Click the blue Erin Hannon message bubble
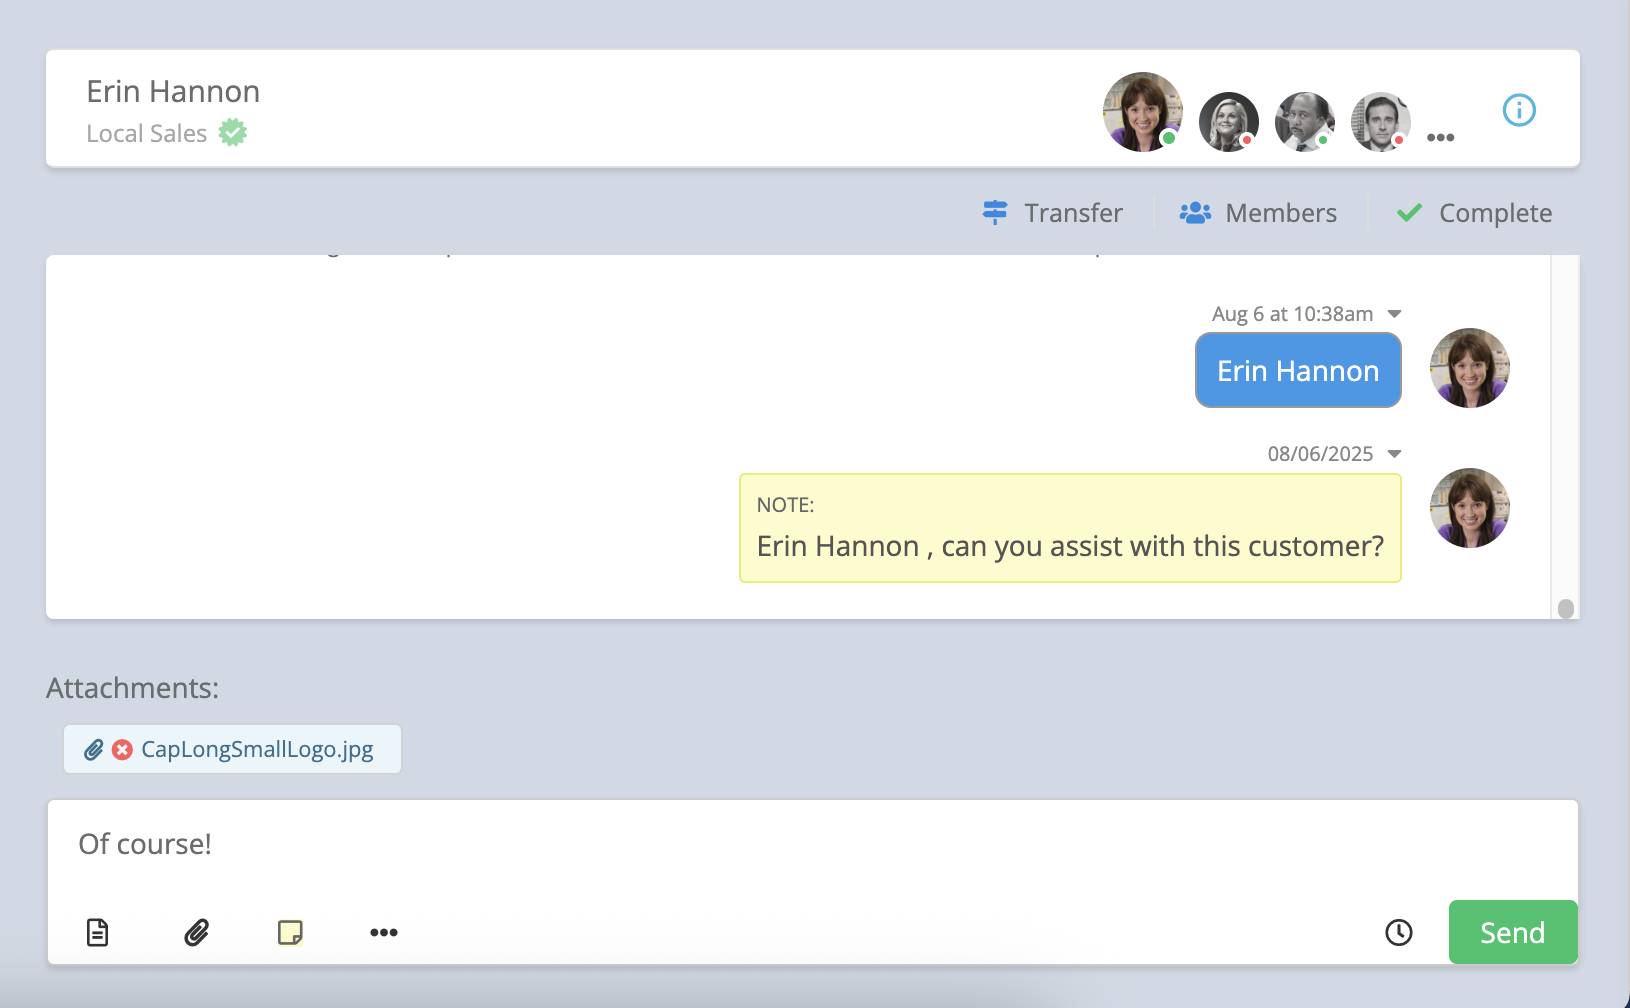 coord(1297,371)
